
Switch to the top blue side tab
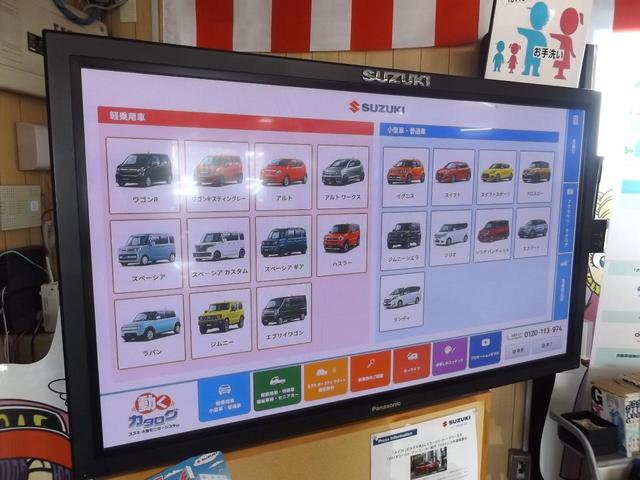point(572,146)
